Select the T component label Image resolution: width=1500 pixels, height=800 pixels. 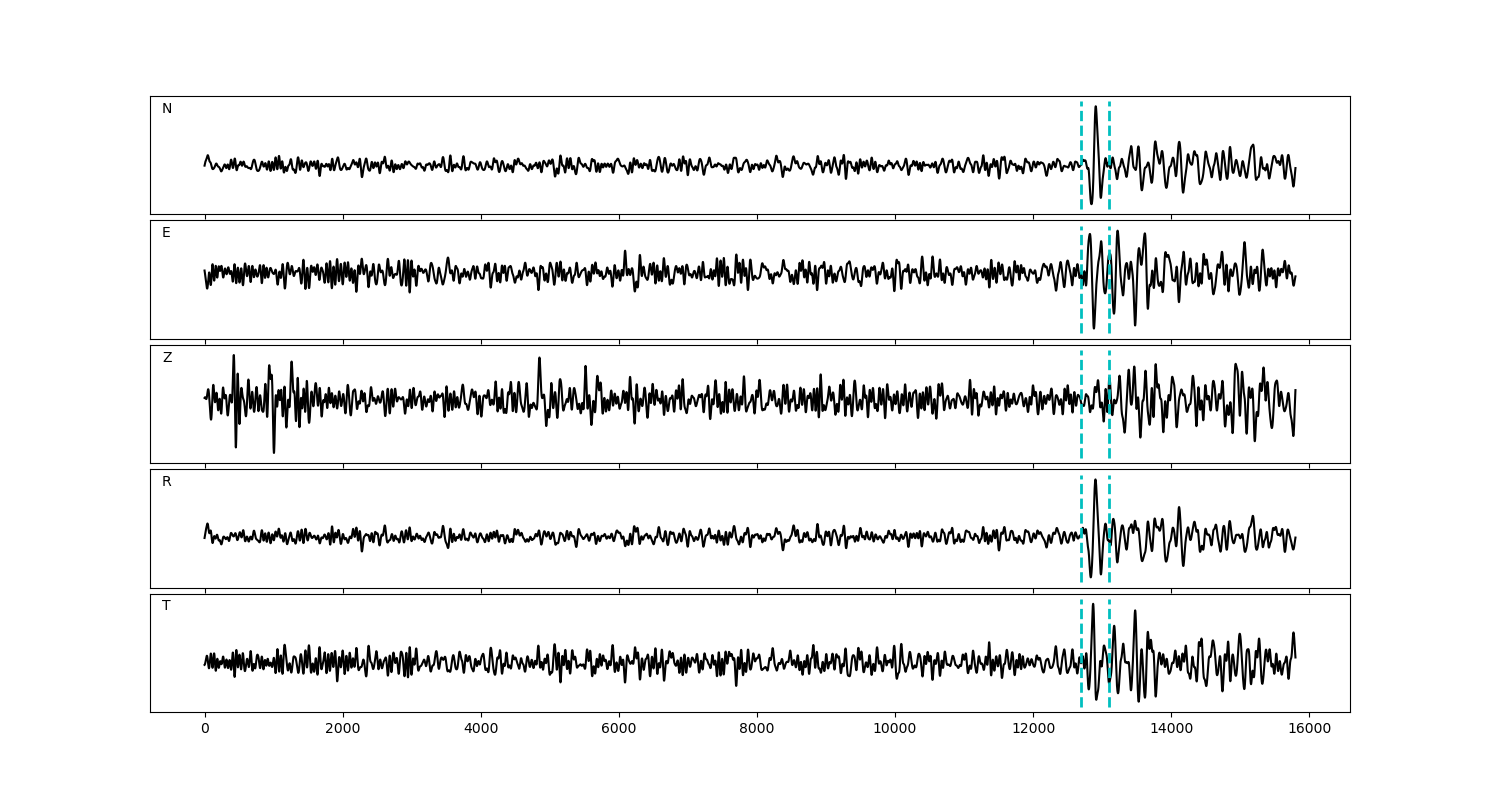pyautogui.click(x=166, y=606)
